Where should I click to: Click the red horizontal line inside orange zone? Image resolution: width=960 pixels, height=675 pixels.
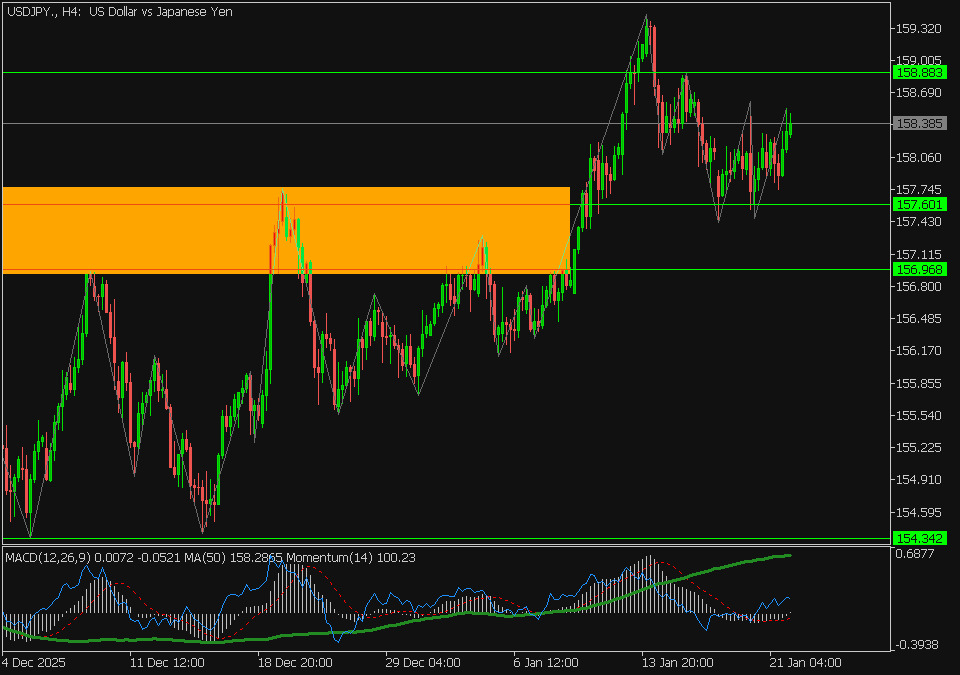(x=150, y=205)
